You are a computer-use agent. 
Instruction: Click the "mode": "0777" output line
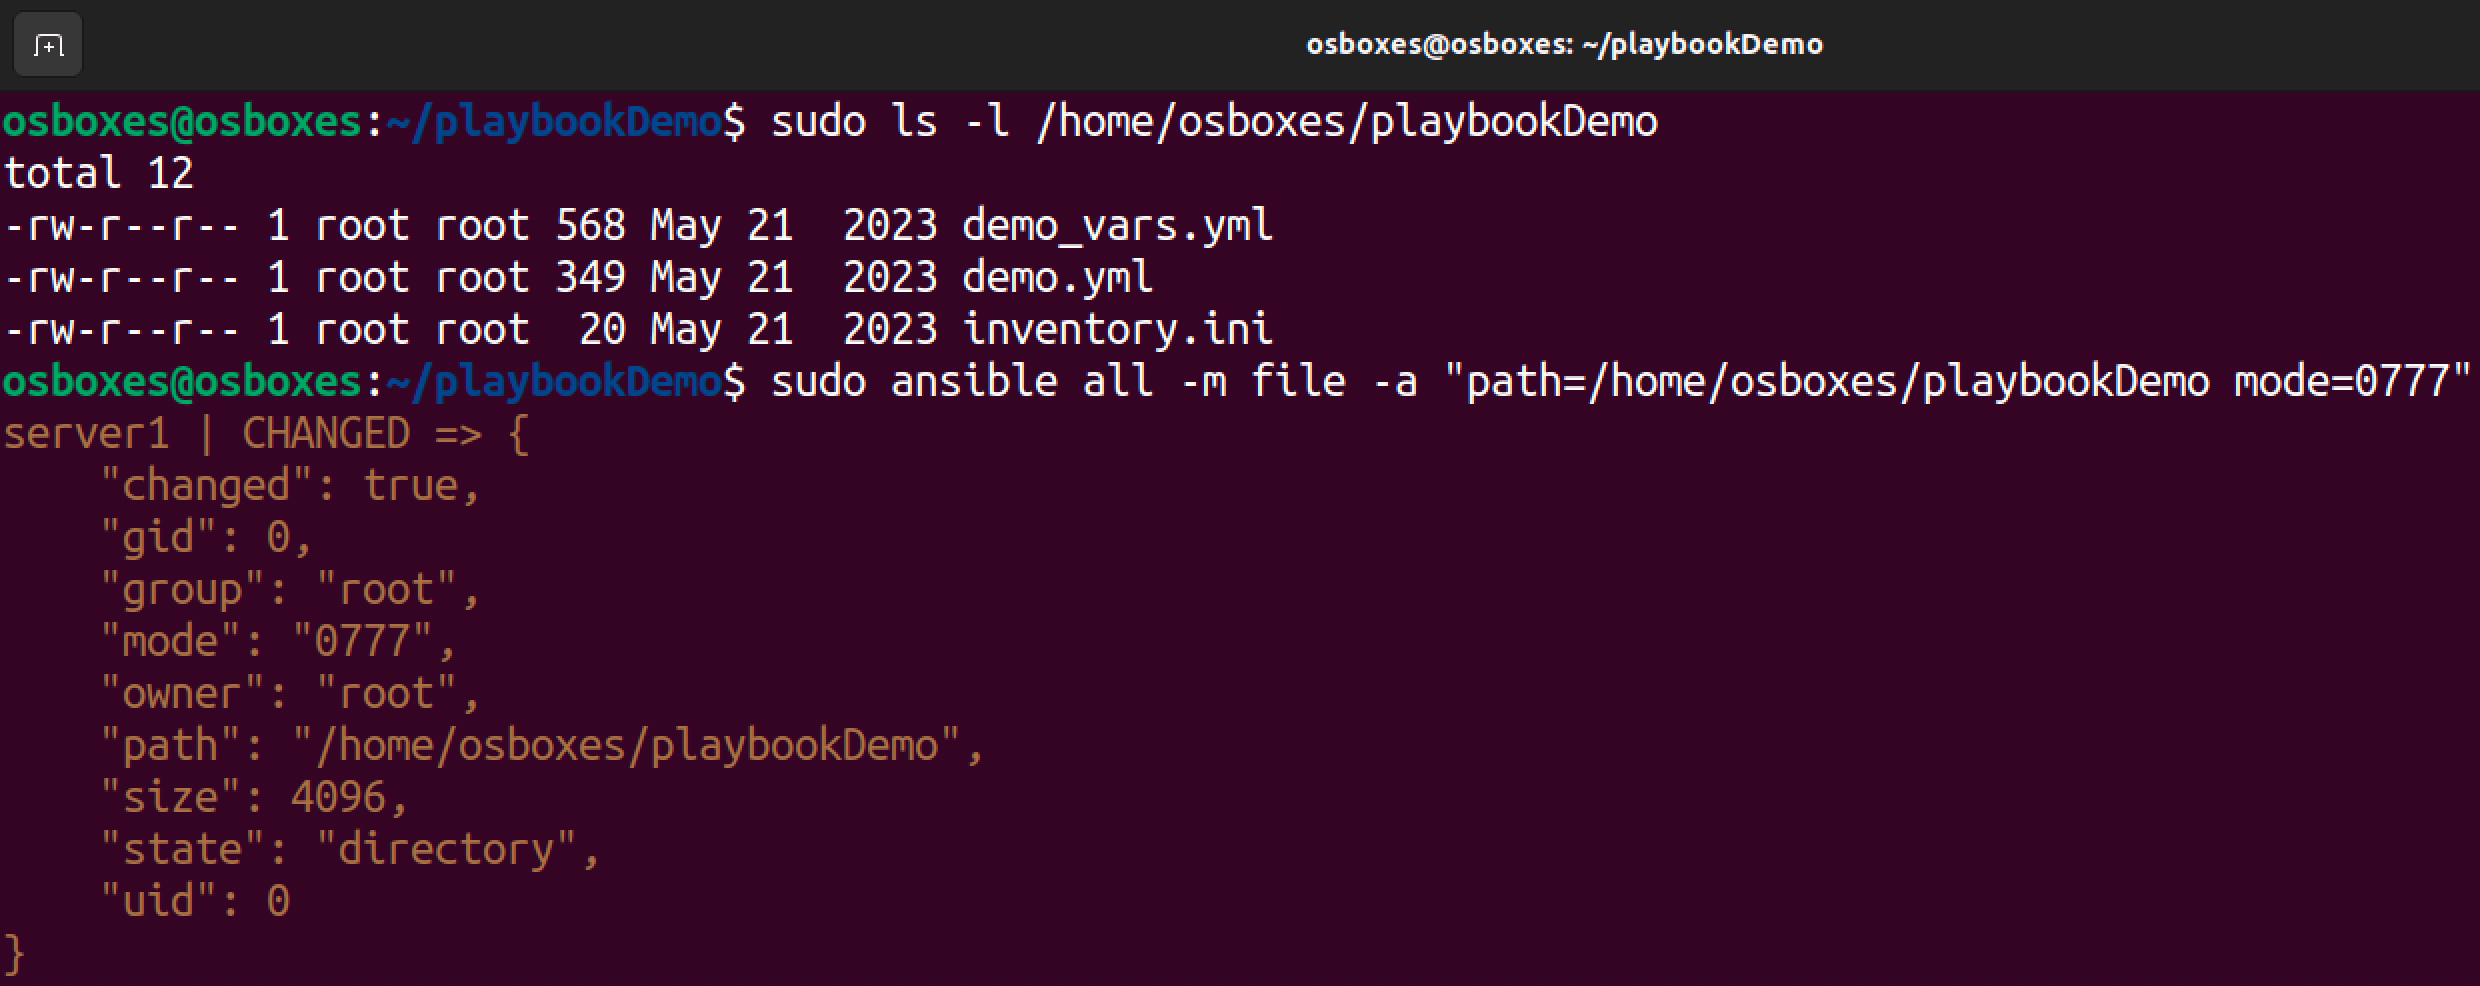point(278,642)
